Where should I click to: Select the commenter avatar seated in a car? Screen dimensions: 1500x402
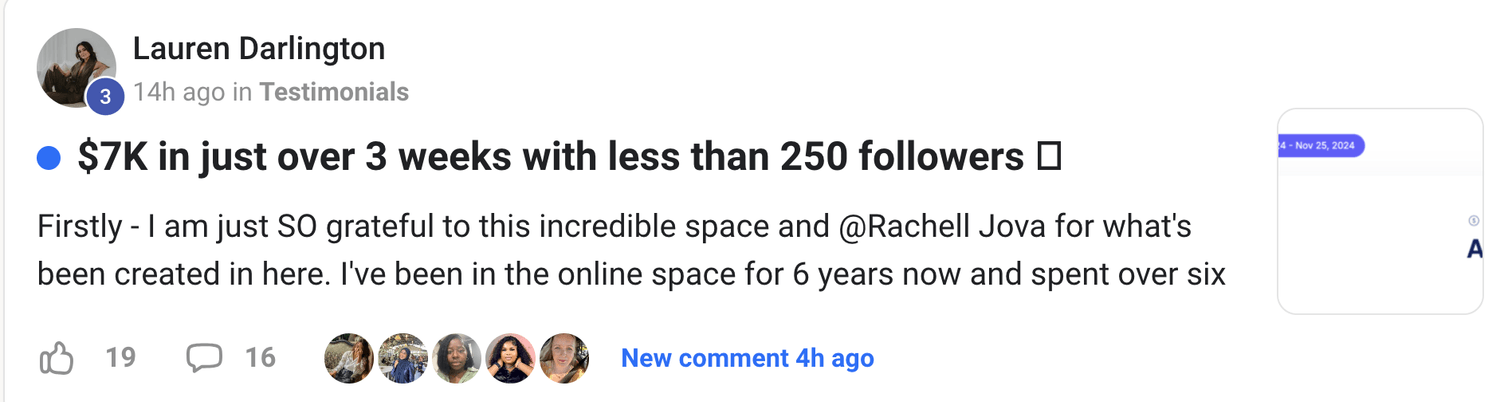tap(564, 358)
